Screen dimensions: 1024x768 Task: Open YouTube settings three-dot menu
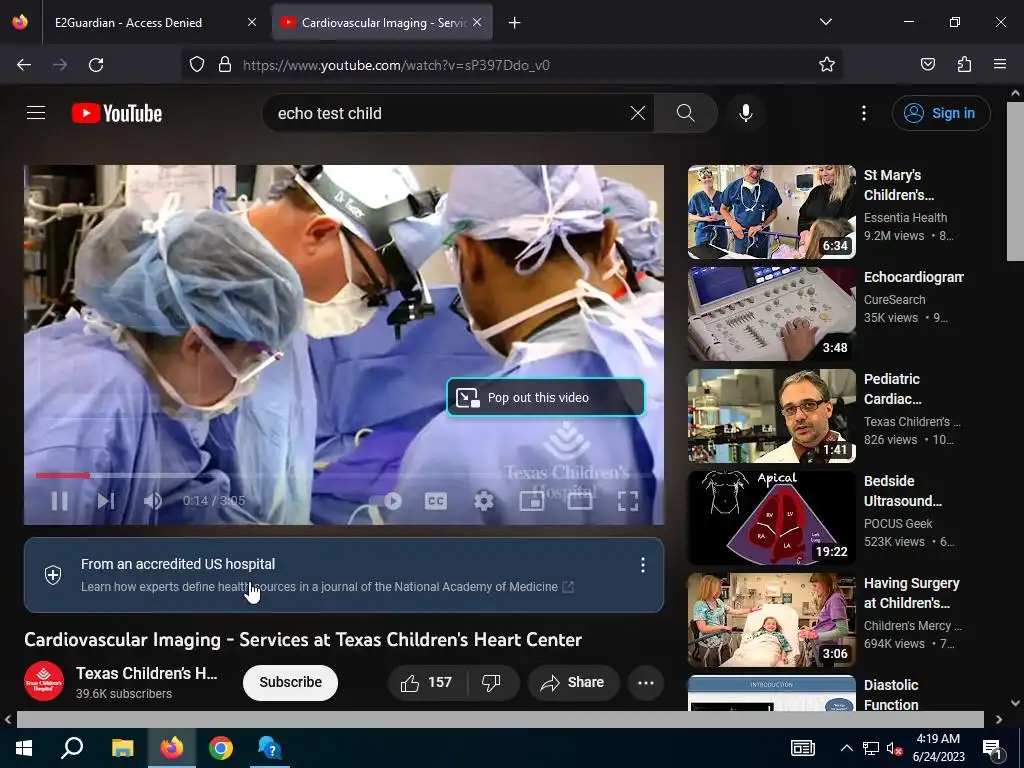tap(864, 113)
